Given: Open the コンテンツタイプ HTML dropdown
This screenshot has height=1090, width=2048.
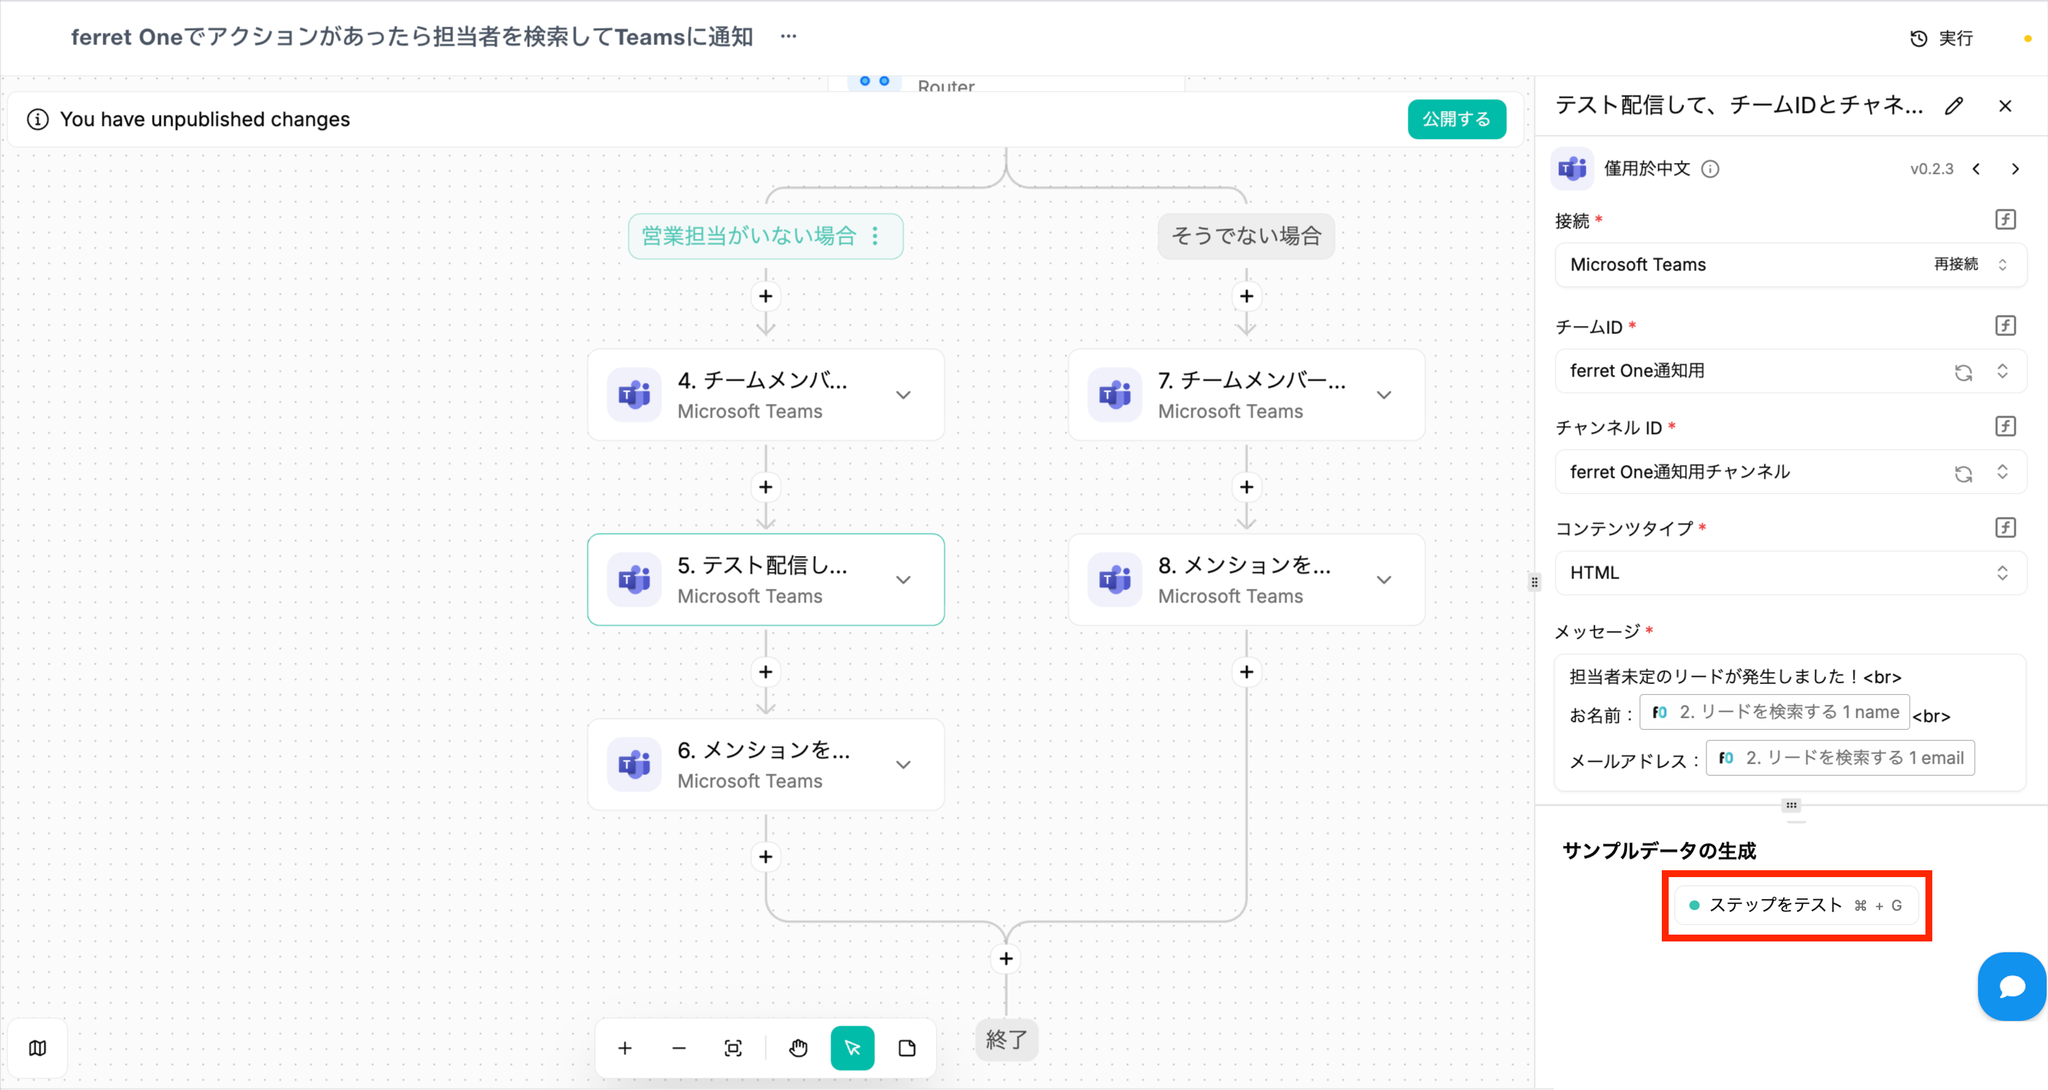Looking at the screenshot, I should tap(1790, 573).
